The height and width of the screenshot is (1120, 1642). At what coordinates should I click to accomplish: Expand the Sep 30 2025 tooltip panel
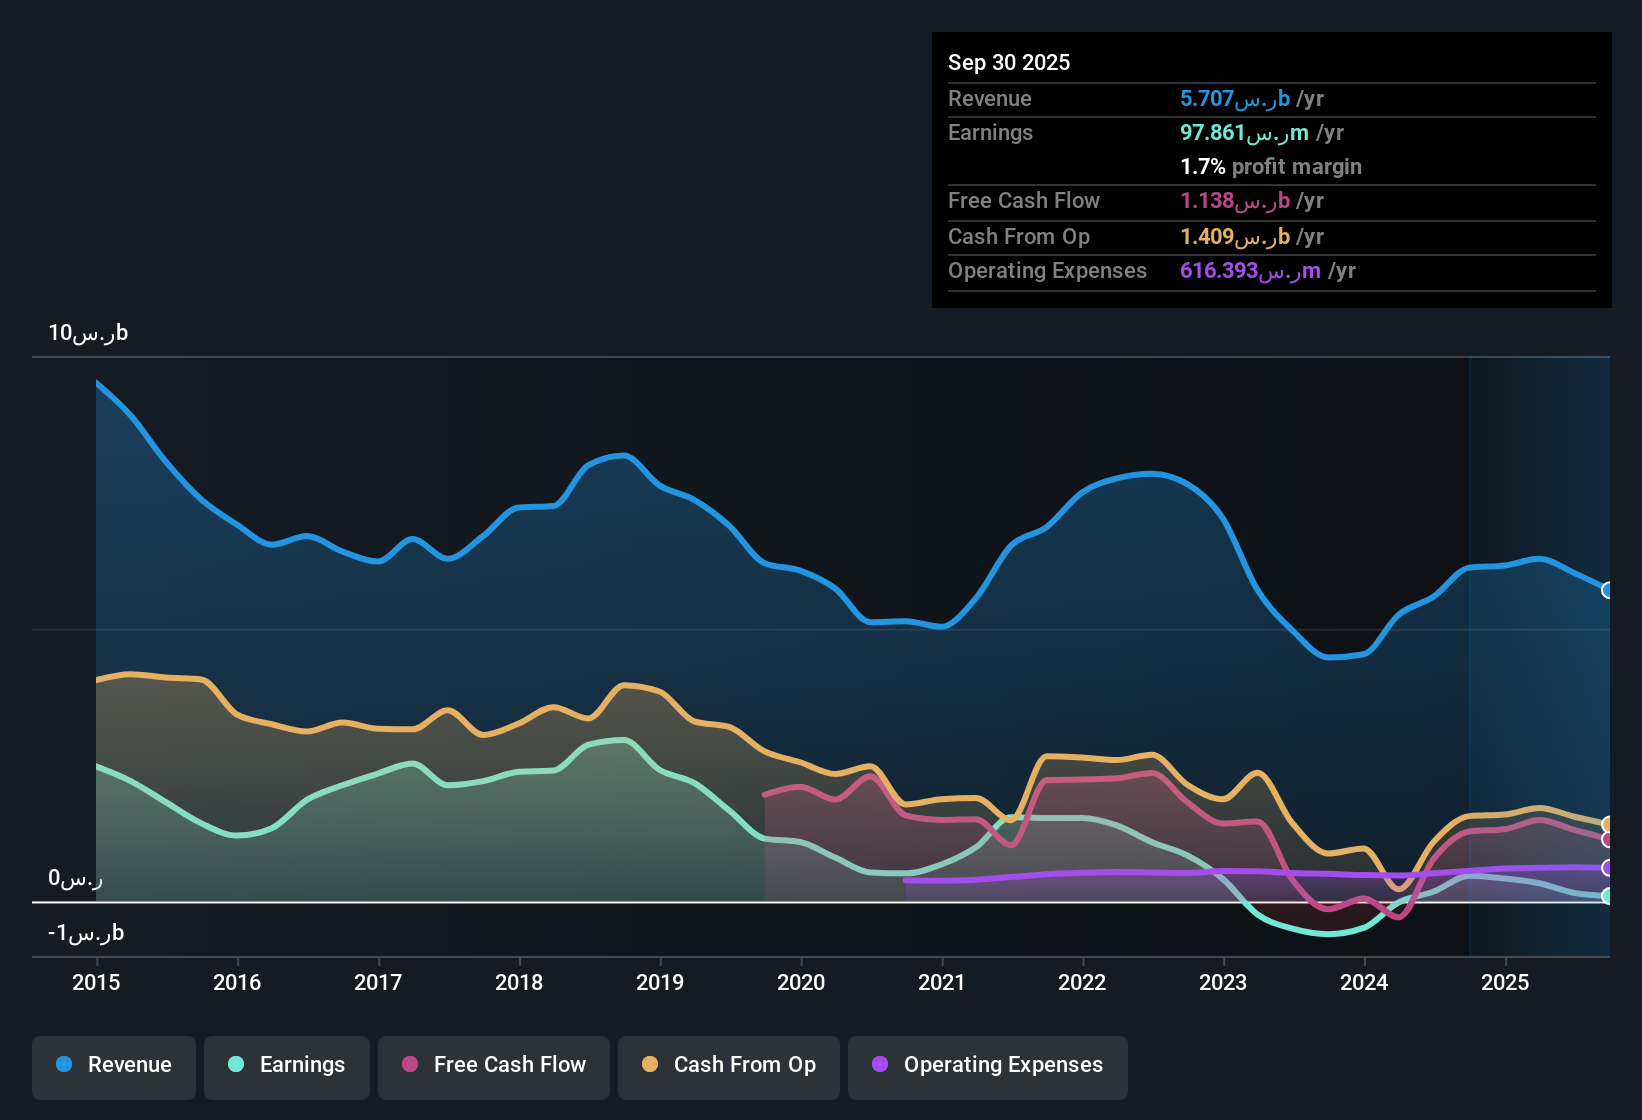[1009, 62]
